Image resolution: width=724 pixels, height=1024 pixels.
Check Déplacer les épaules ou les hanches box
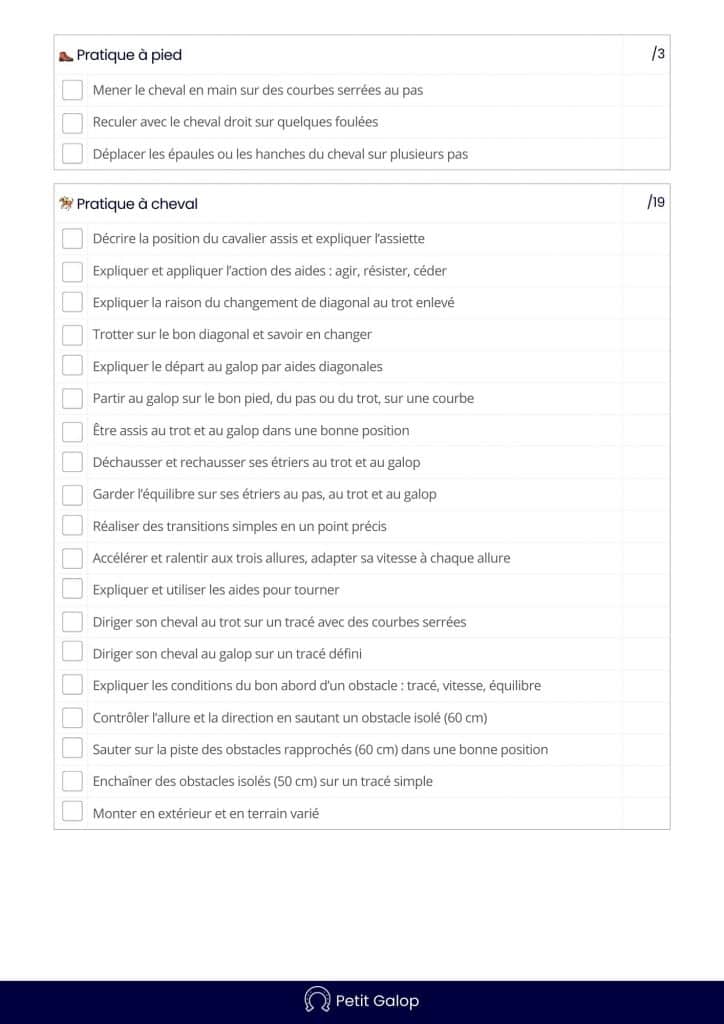72,154
